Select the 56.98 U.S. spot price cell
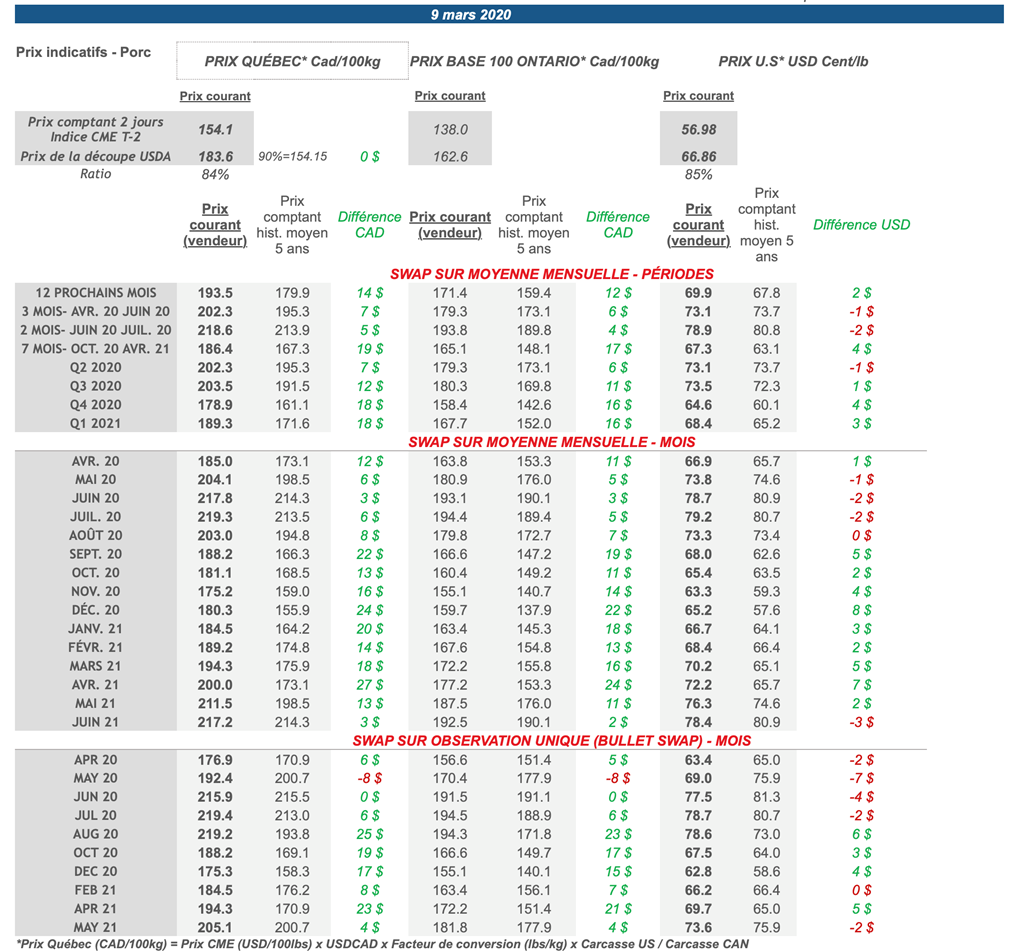This screenshot has height=951, width=1024. (x=698, y=129)
